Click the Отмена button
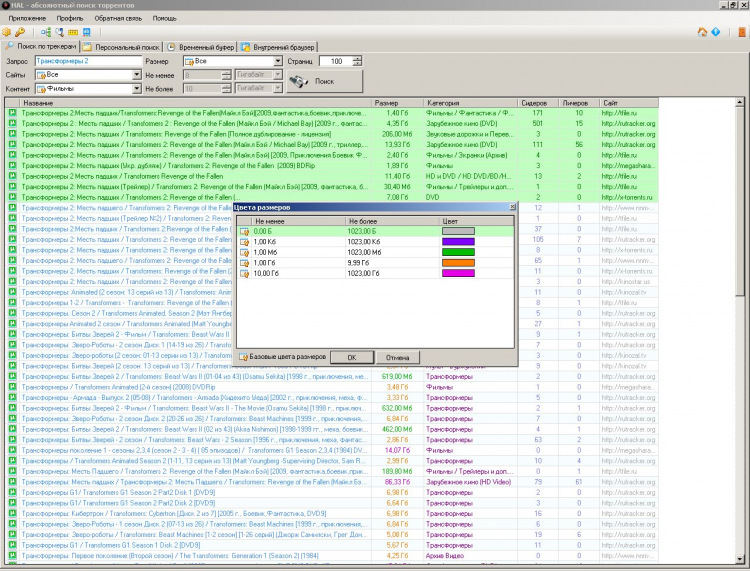This screenshot has width=750, height=571. point(397,357)
